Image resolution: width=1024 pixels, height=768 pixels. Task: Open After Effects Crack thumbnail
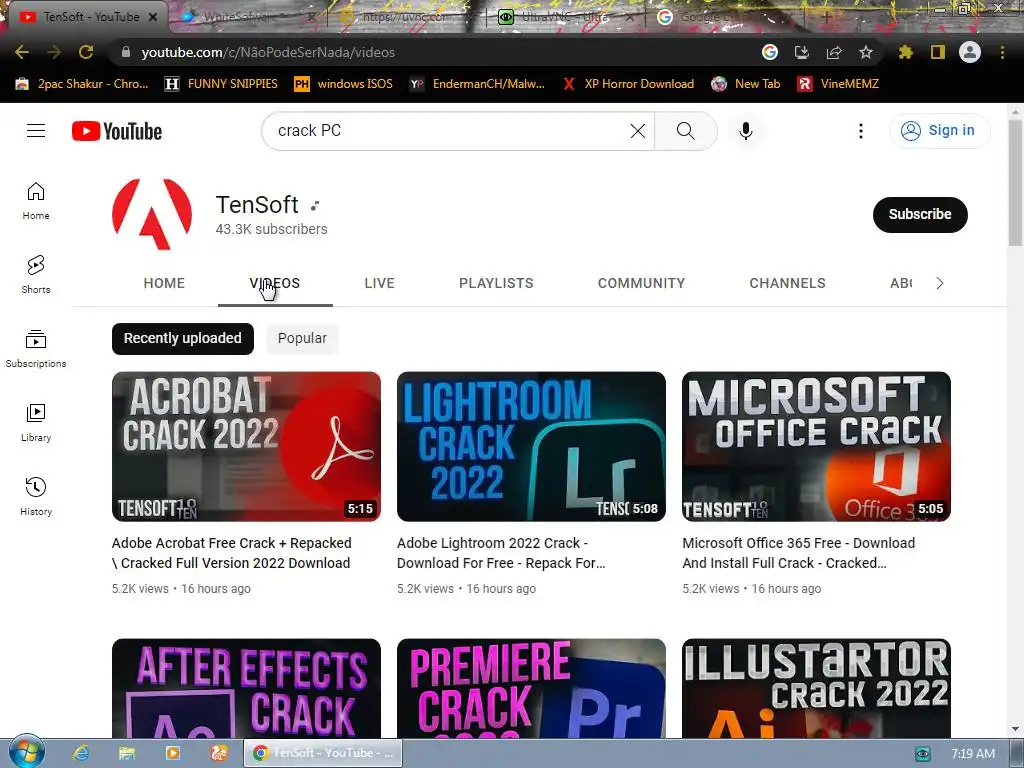point(246,688)
